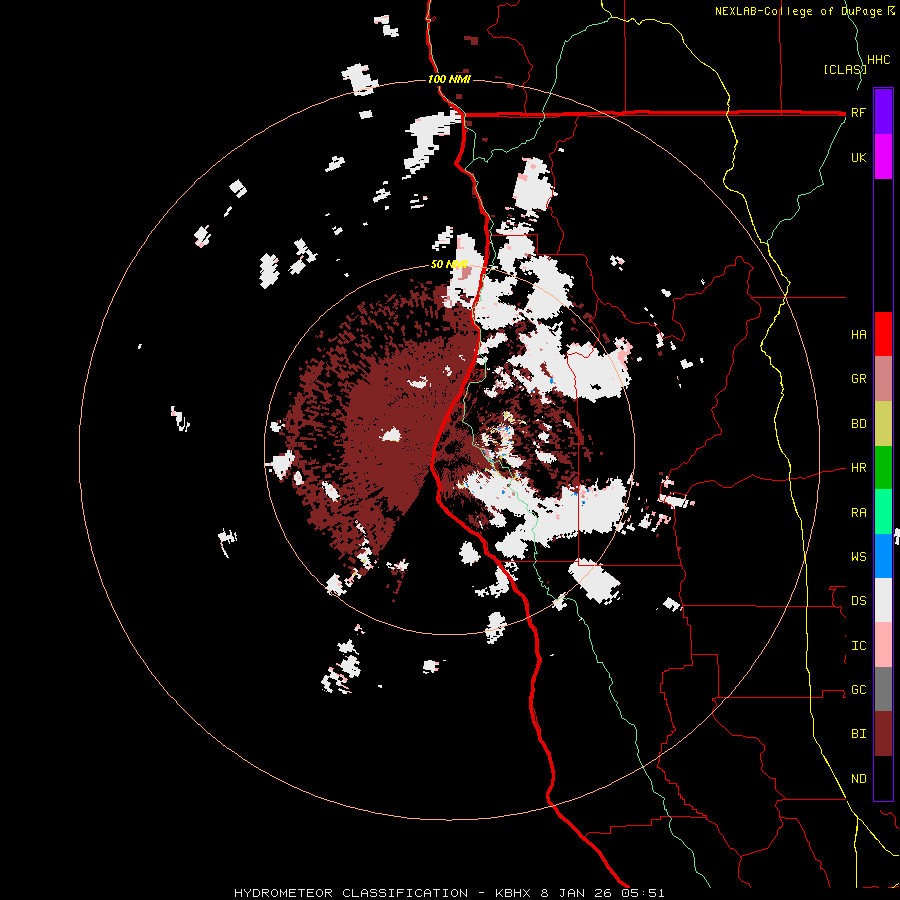Click the NEXLAB-College of DuPage credit text
Screen dimensions: 900x900
[805, 11]
